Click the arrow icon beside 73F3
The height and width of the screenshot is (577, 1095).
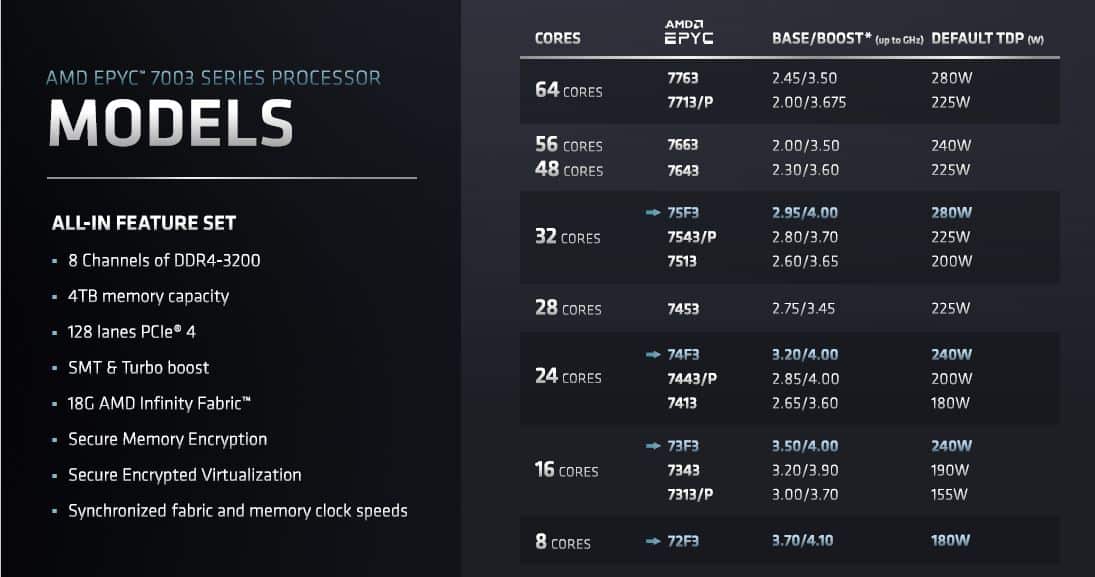click(x=653, y=446)
